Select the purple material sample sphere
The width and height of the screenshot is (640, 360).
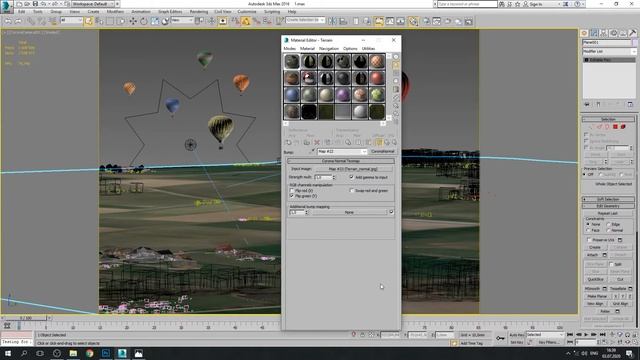343,95
